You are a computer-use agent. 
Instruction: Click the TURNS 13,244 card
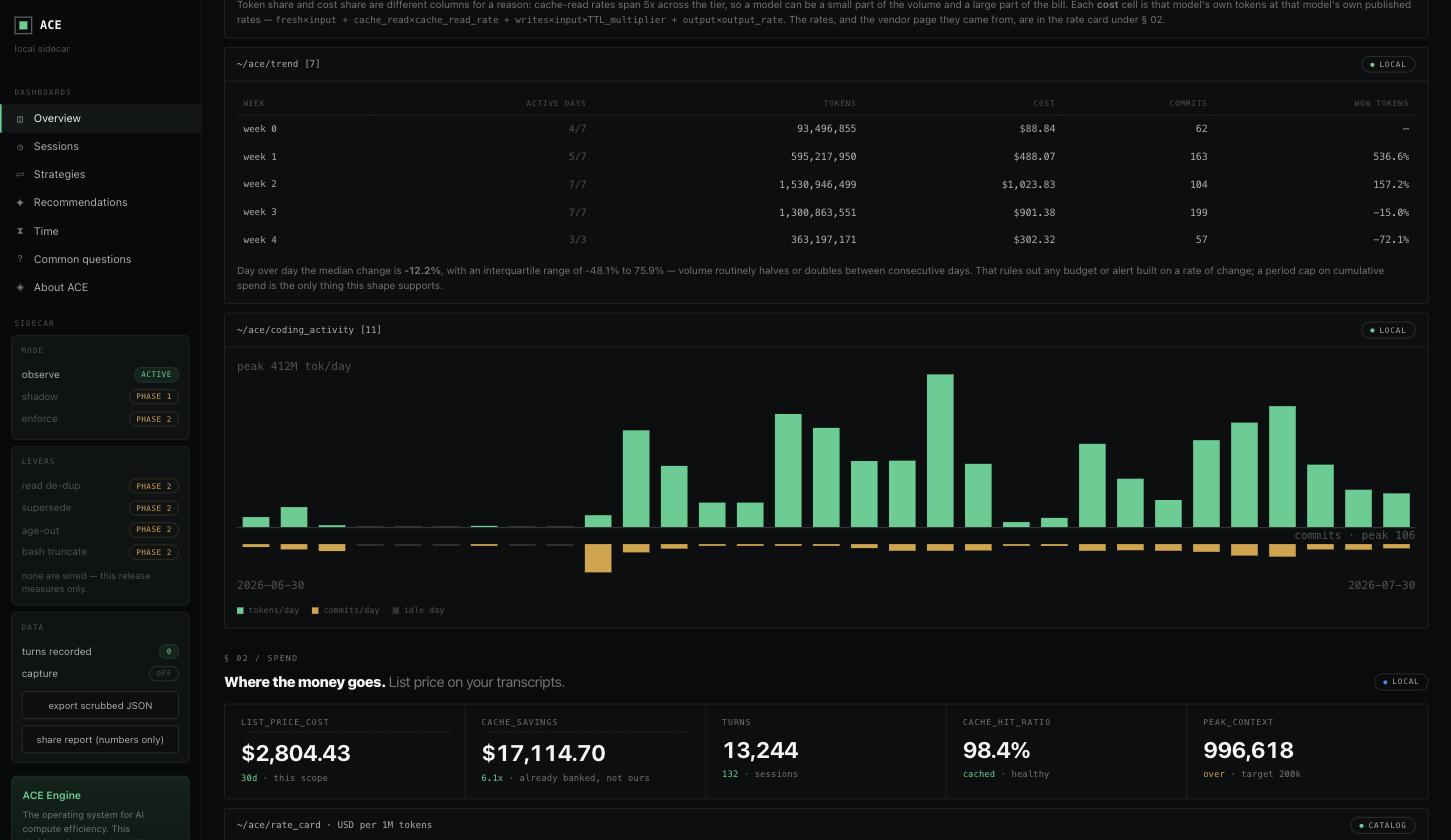coord(826,751)
